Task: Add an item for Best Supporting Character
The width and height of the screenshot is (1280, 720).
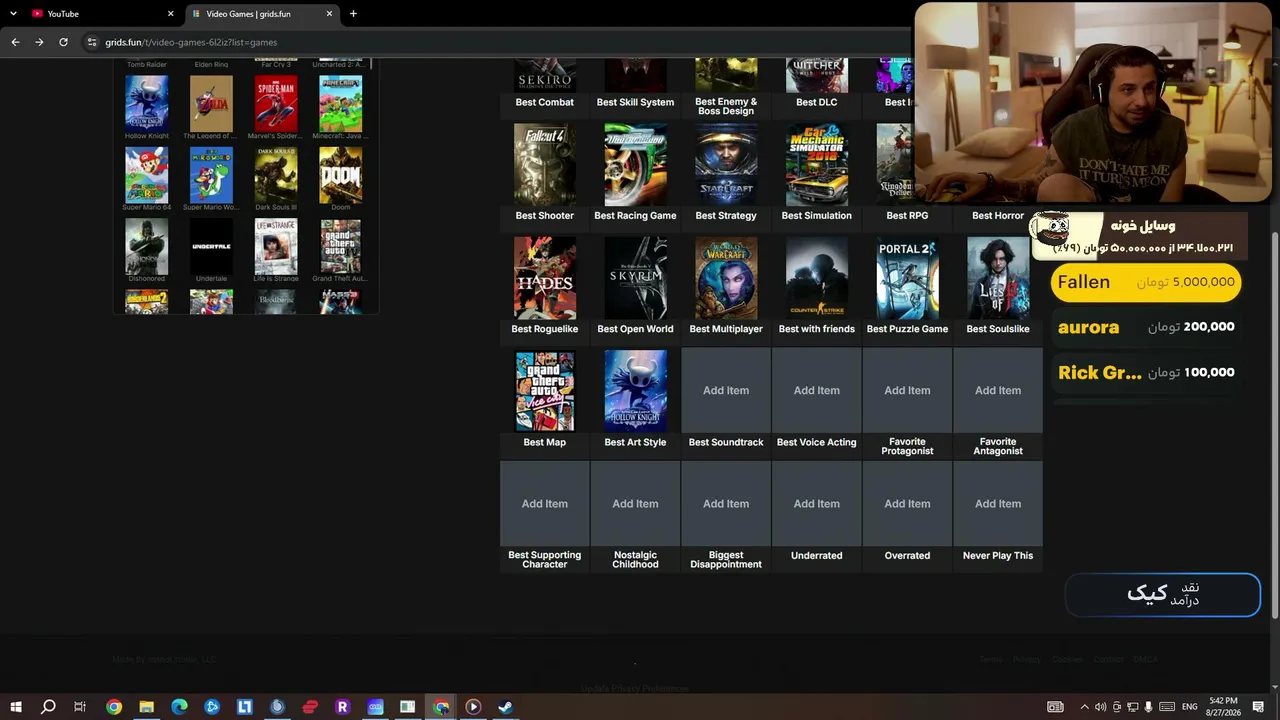Action: [545, 504]
